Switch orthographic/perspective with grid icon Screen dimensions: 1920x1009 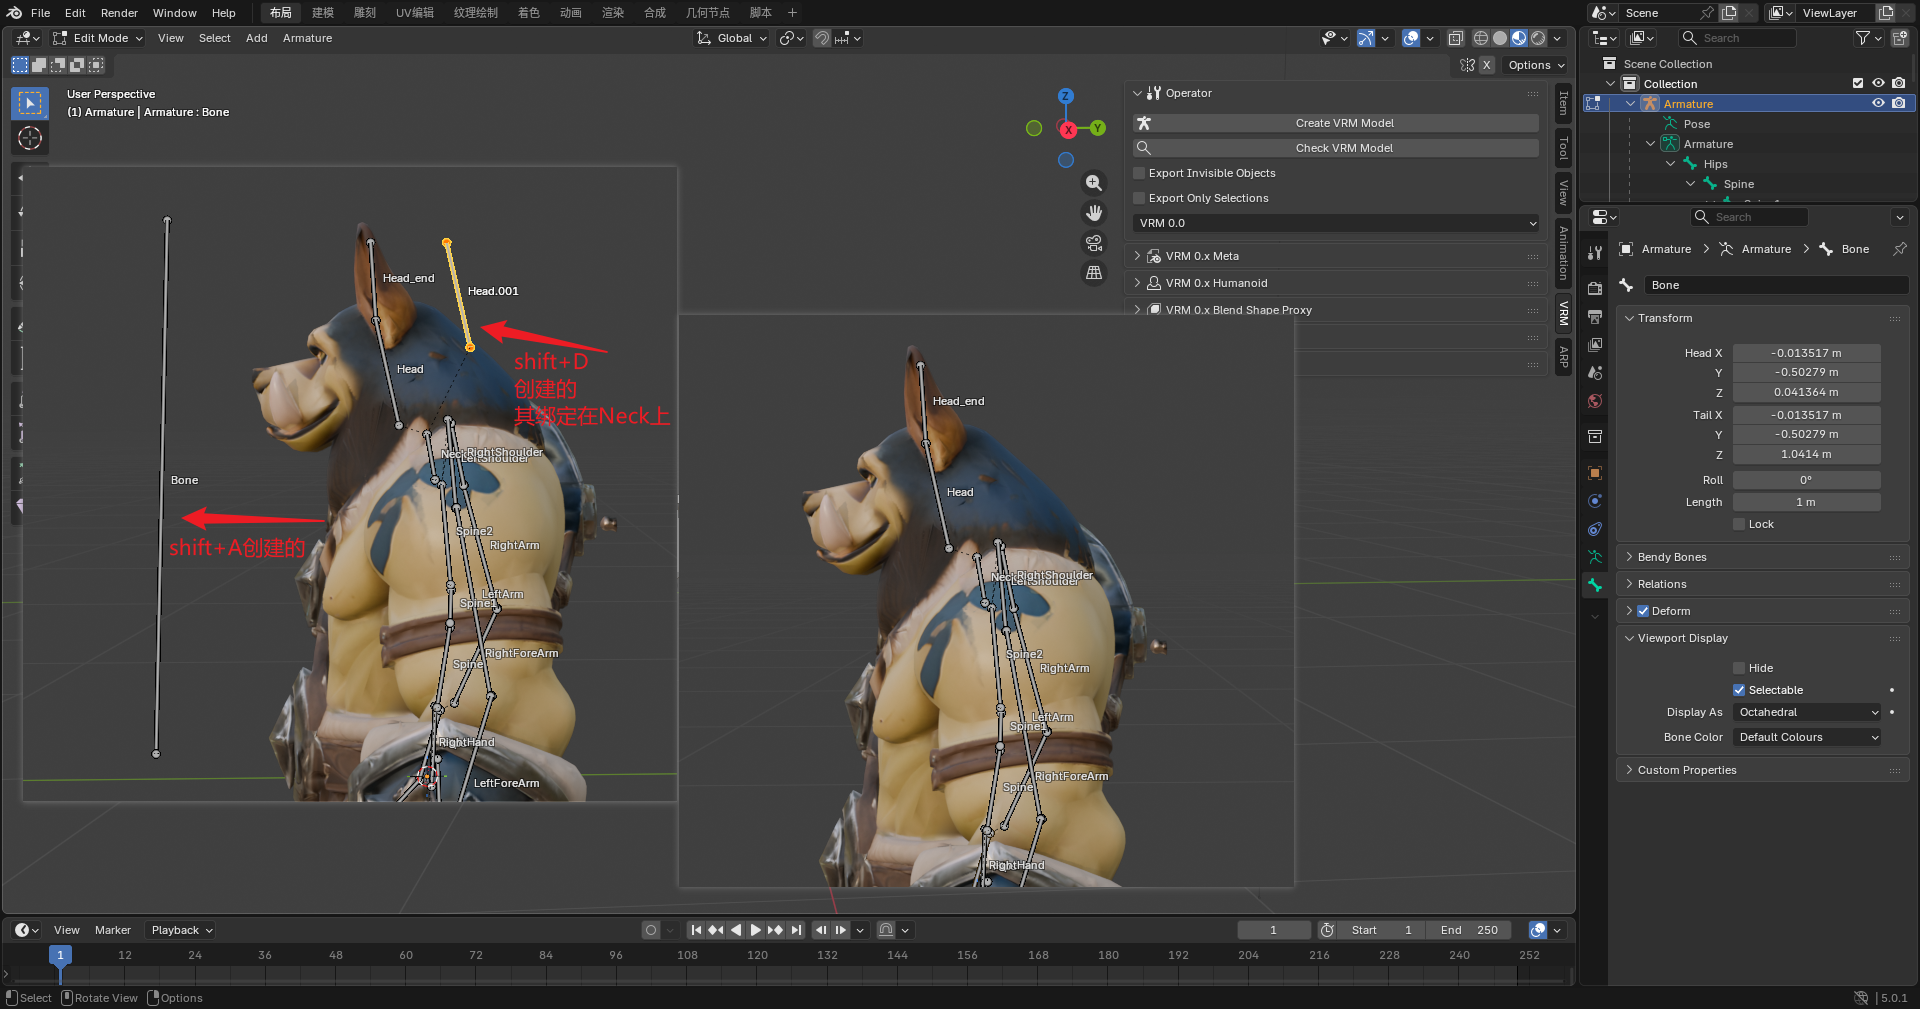click(1094, 272)
